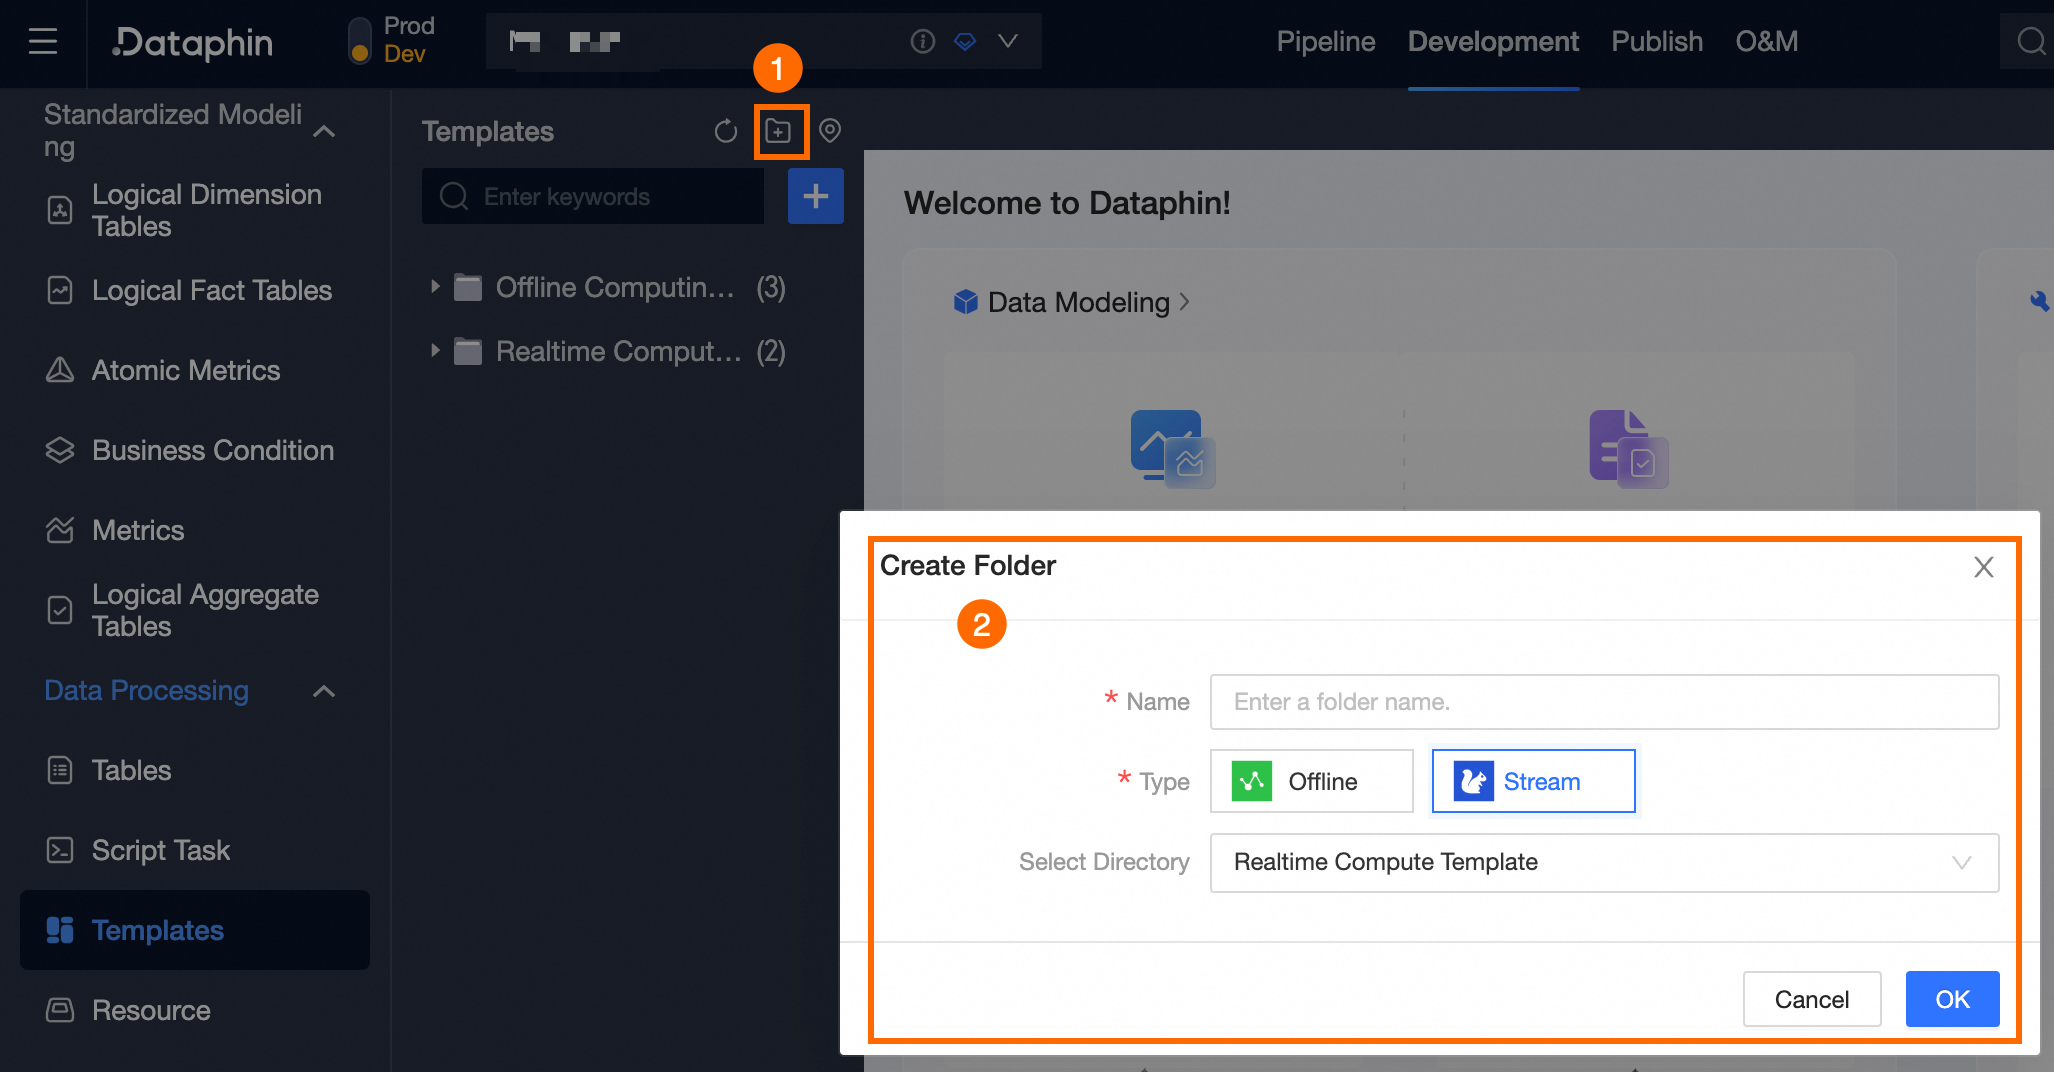Open the hamburger navigation menu
This screenshot has width=2054, height=1072.
tap(42, 42)
